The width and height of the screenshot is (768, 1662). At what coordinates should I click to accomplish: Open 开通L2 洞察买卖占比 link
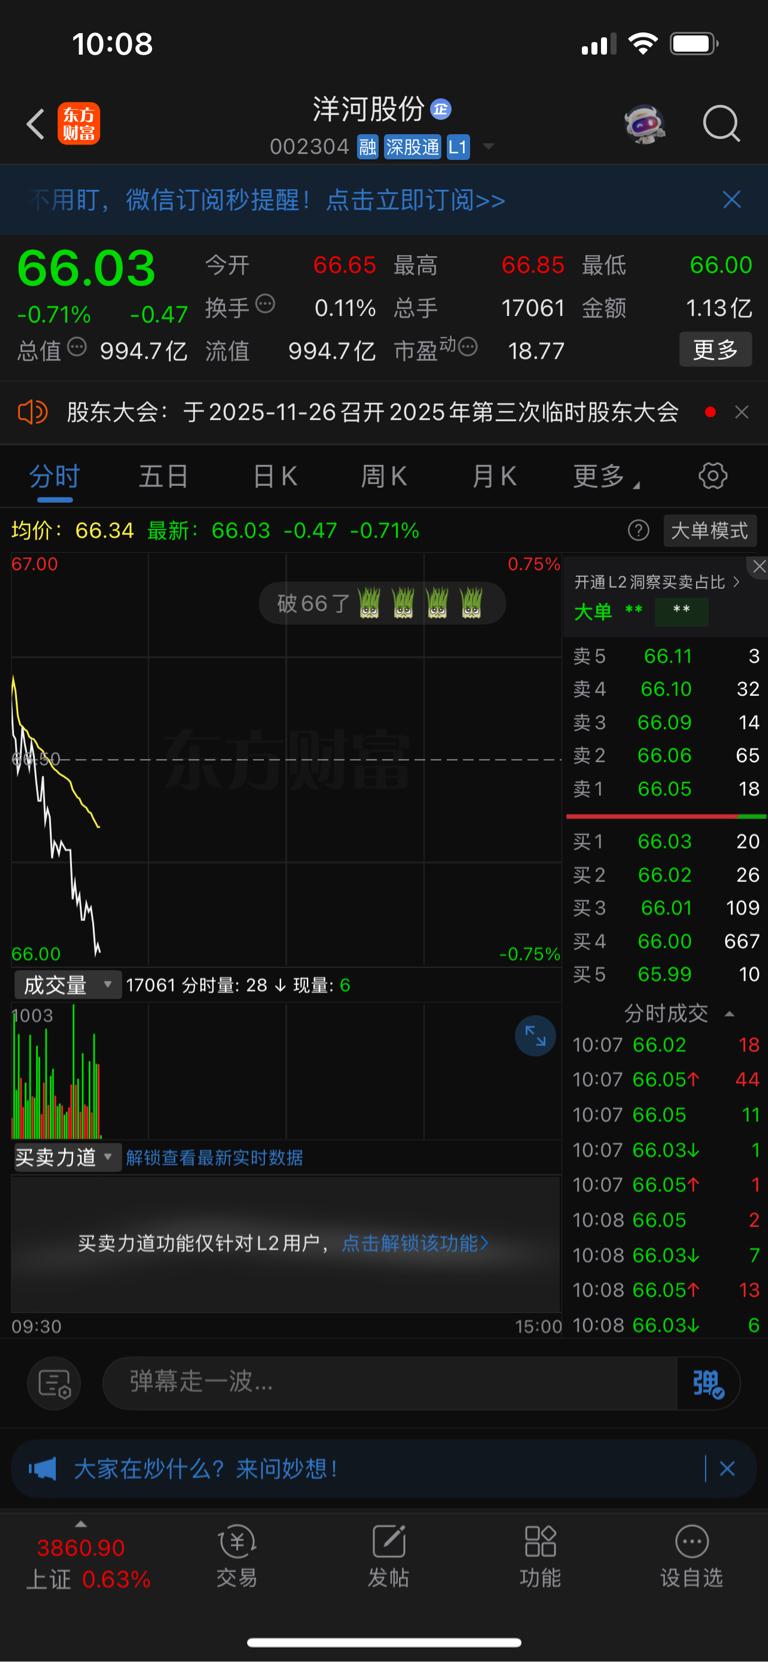pyautogui.click(x=656, y=582)
